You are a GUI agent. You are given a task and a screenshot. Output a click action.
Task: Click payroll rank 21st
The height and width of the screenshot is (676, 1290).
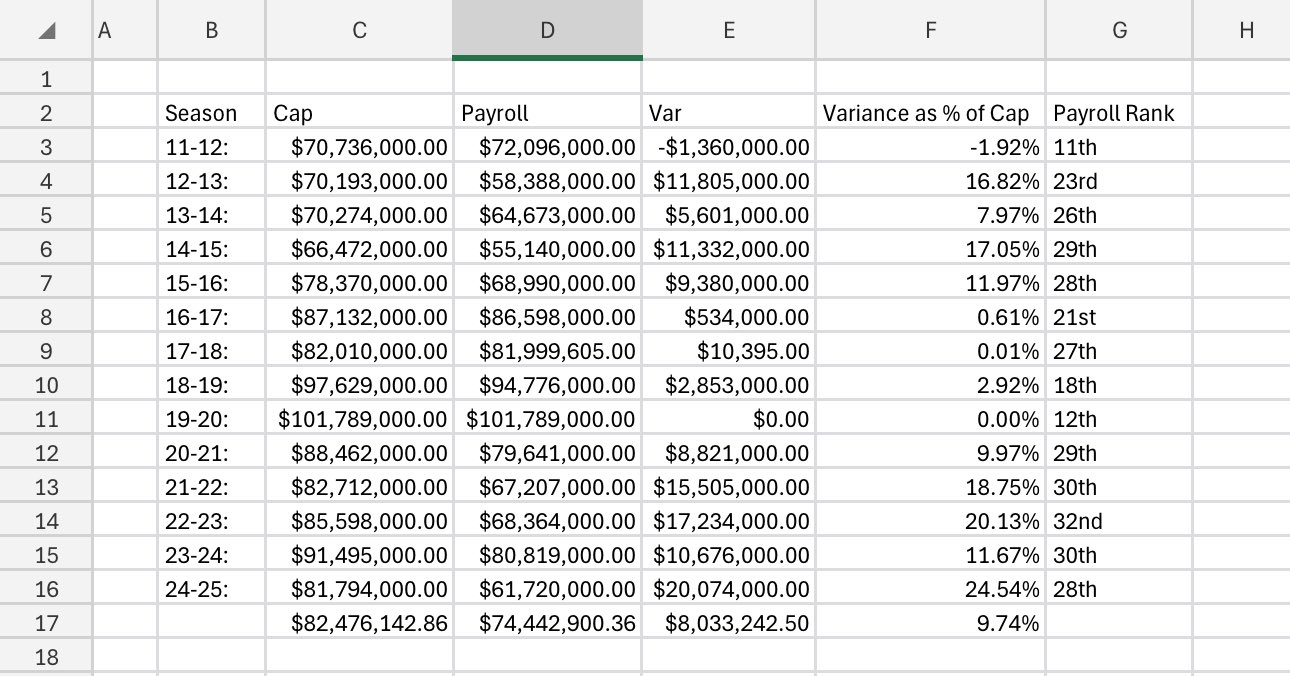click(1119, 317)
